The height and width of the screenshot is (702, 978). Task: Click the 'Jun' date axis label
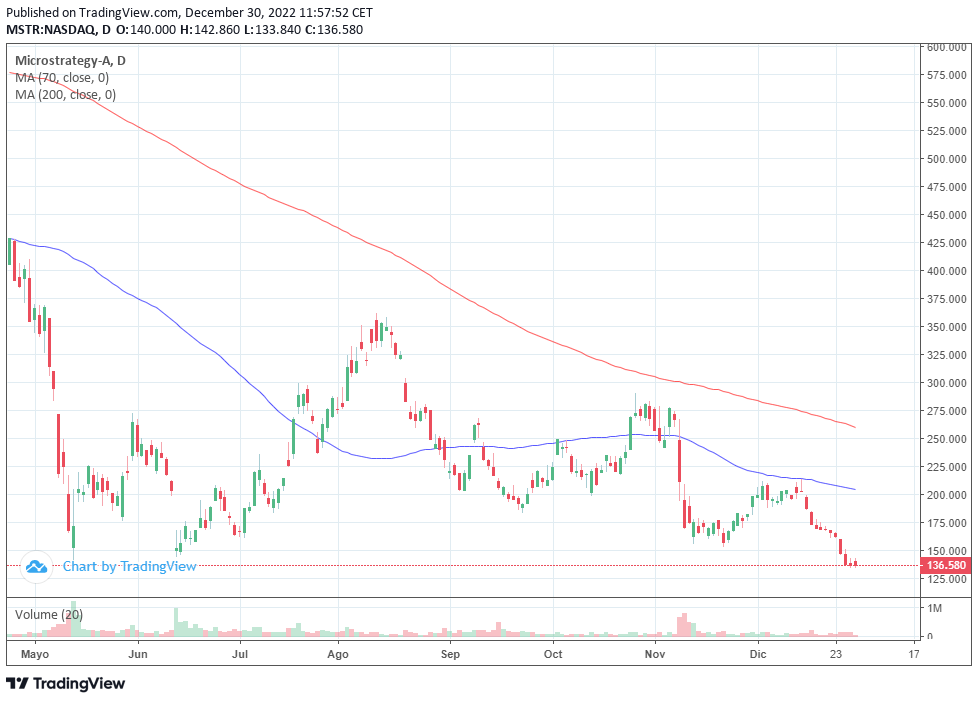pos(138,654)
